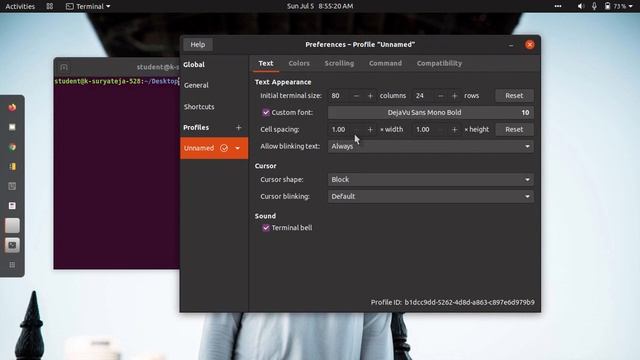The width and height of the screenshot is (640, 360).
Task: Open the Cursor shape dropdown
Action: point(431,180)
